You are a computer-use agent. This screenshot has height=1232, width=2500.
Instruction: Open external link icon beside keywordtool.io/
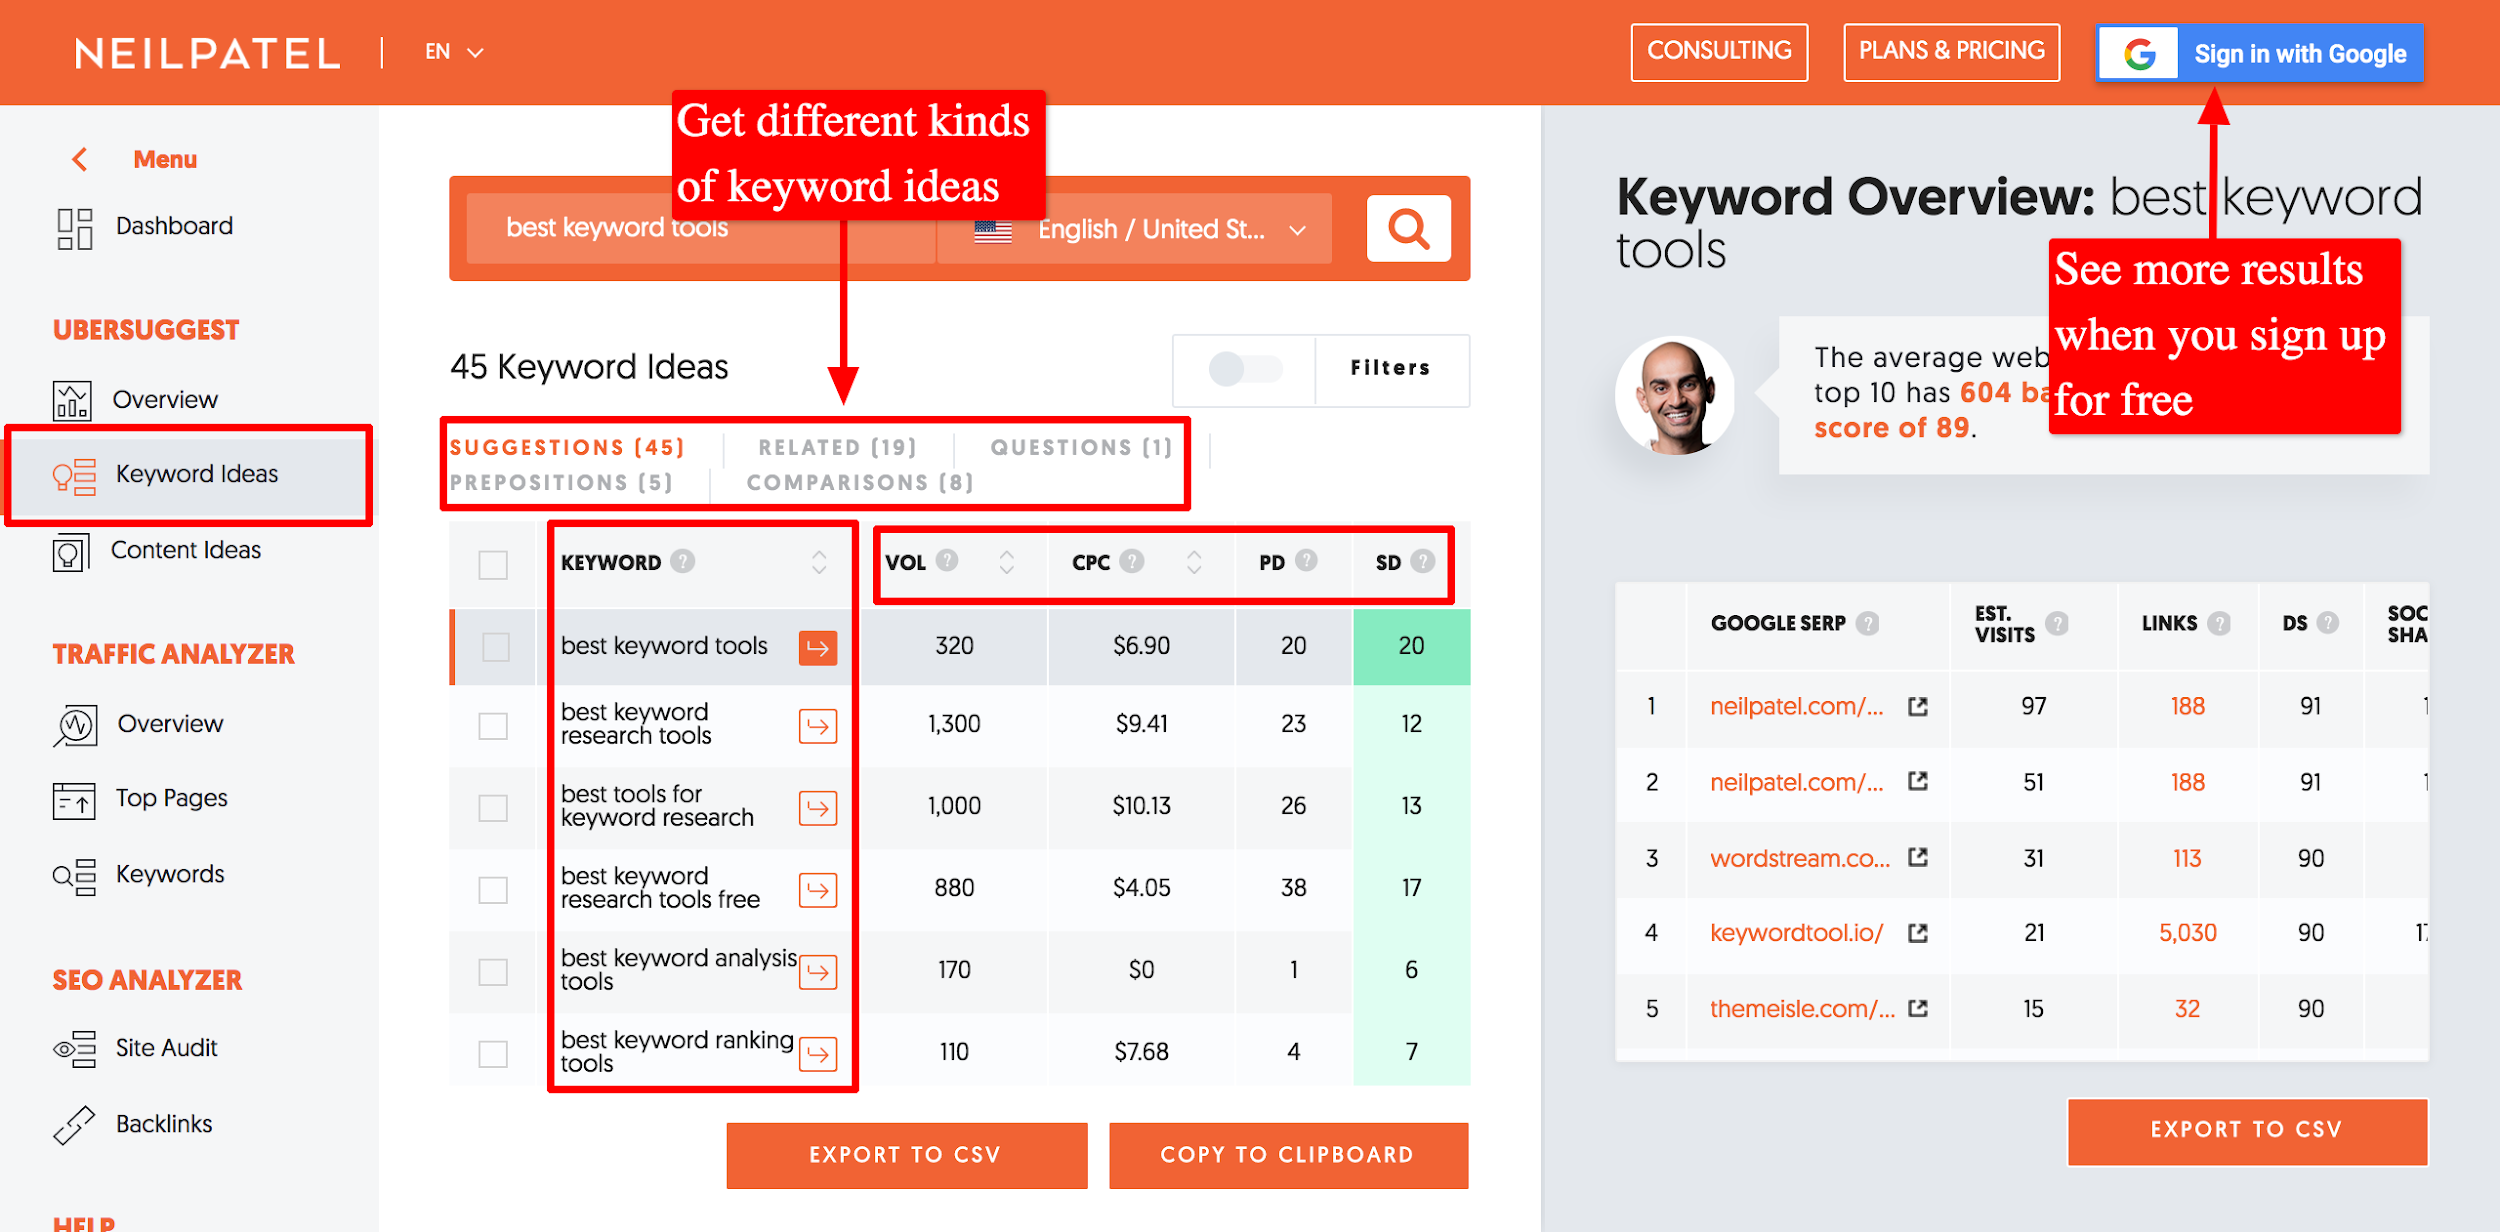coord(1917,933)
